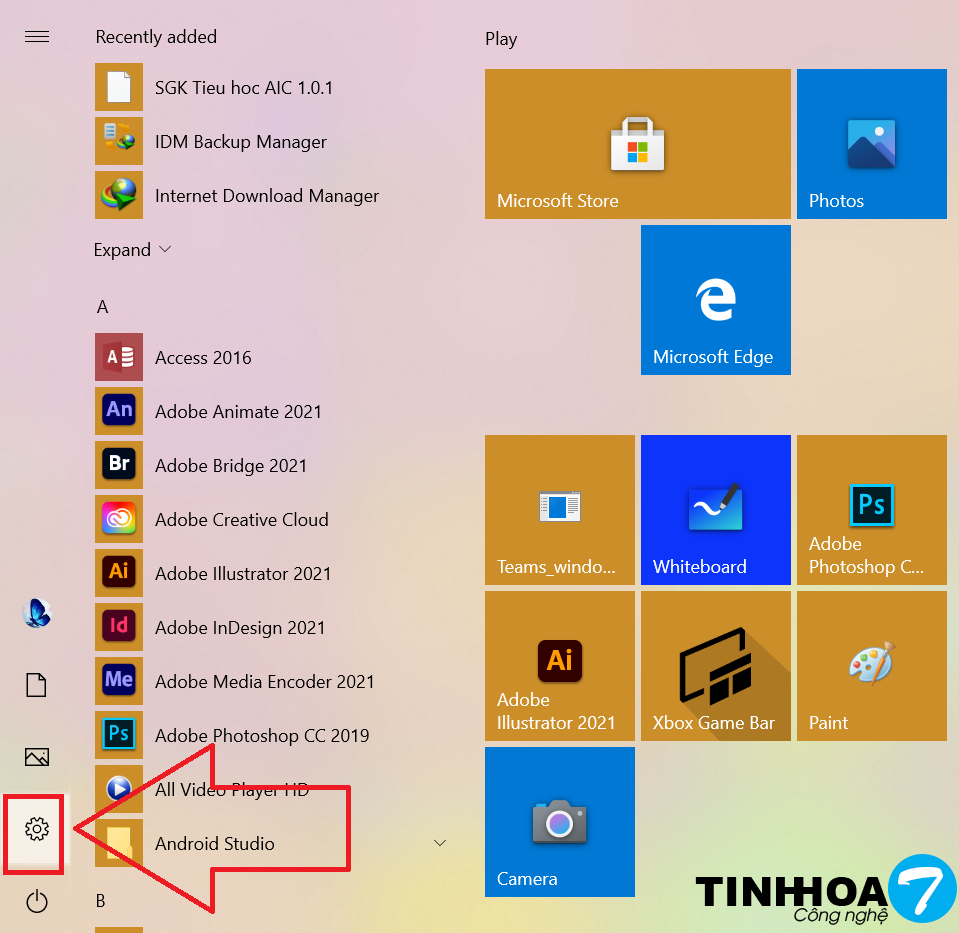Expand the Recently added list
Image resolution: width=959 pixels, height=933 pixels.
[x=132, y=250]
